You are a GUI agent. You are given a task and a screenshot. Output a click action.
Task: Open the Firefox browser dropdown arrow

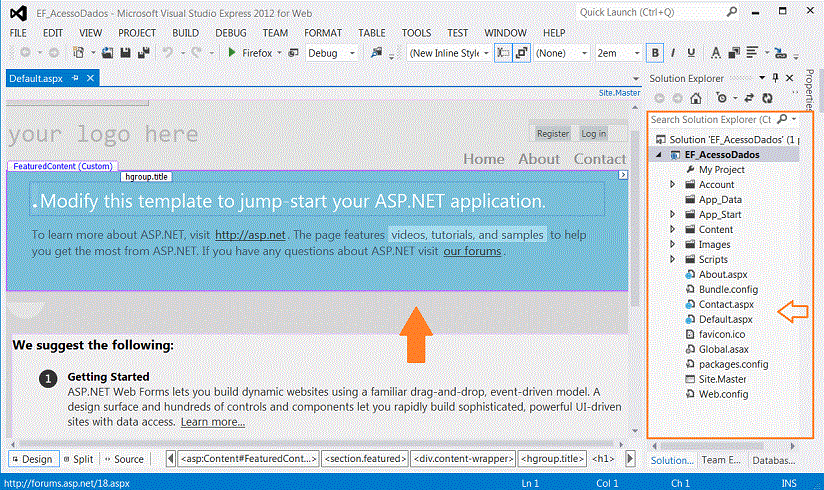click(x=280, y=53)
